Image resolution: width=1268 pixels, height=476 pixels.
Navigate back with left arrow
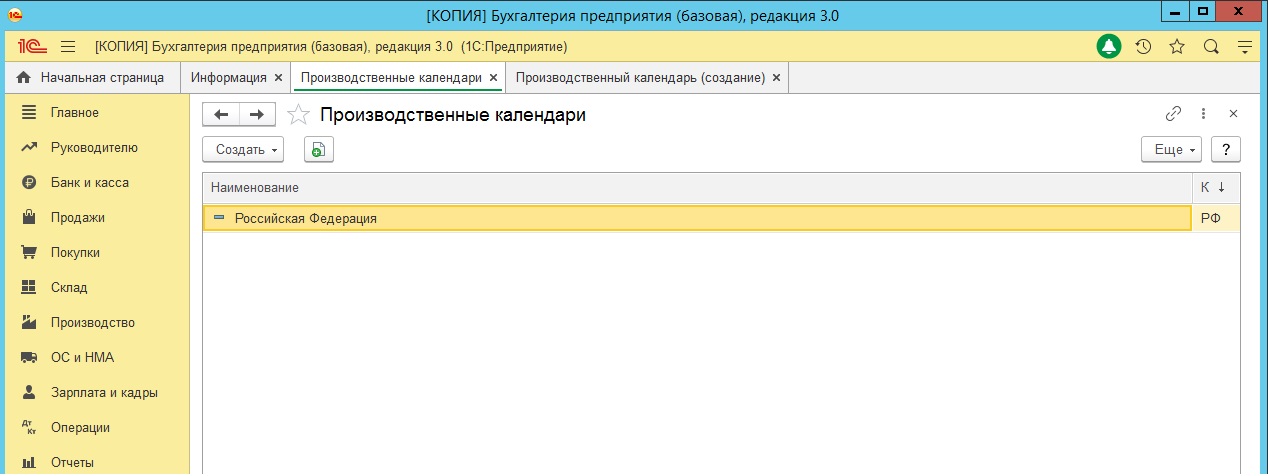(x=221, y=115)
